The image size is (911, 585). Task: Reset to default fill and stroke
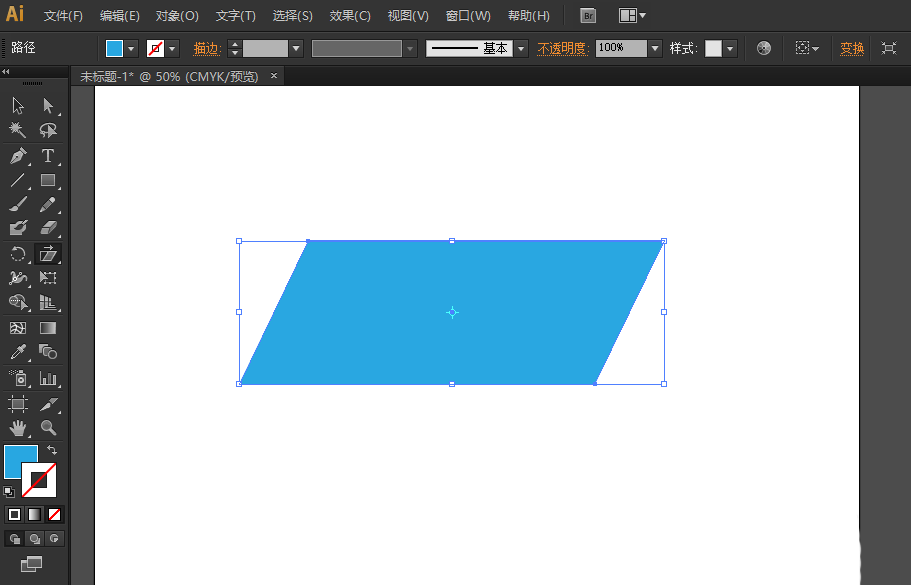click(9, 492)
